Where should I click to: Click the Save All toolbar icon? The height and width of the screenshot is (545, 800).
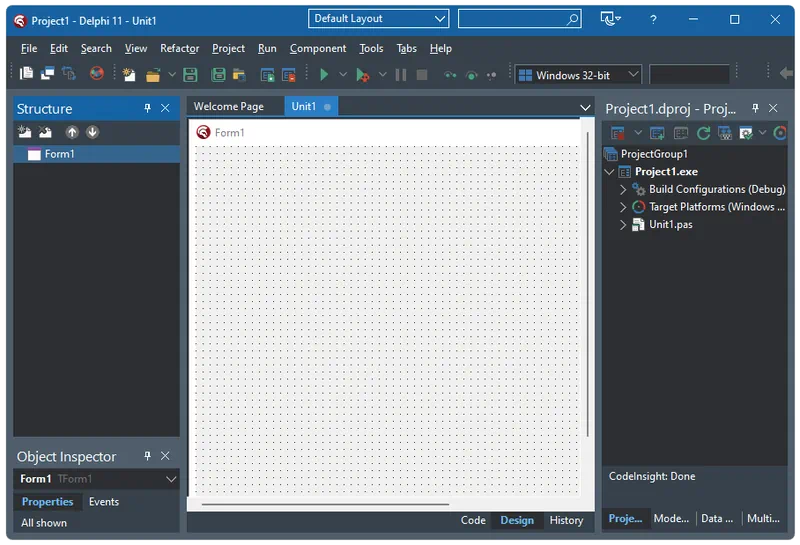click(x=218, y=75)
